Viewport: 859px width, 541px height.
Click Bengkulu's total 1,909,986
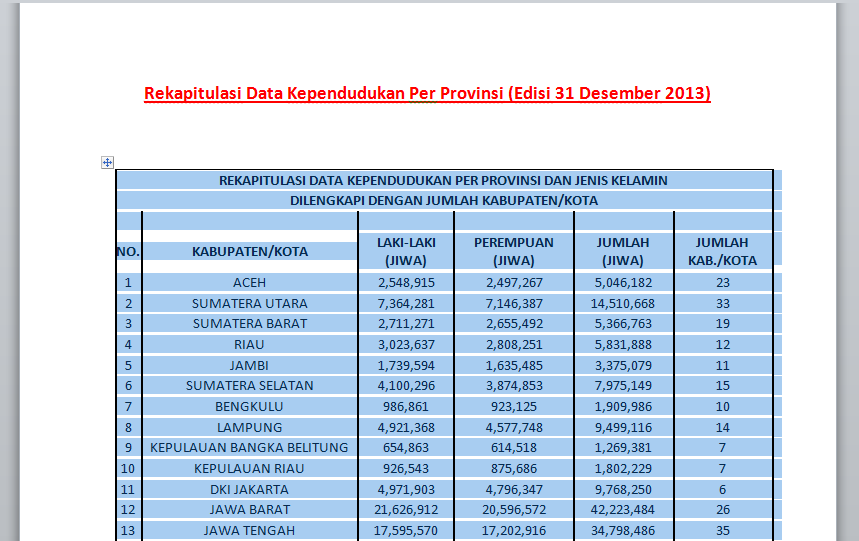point(623,406)
